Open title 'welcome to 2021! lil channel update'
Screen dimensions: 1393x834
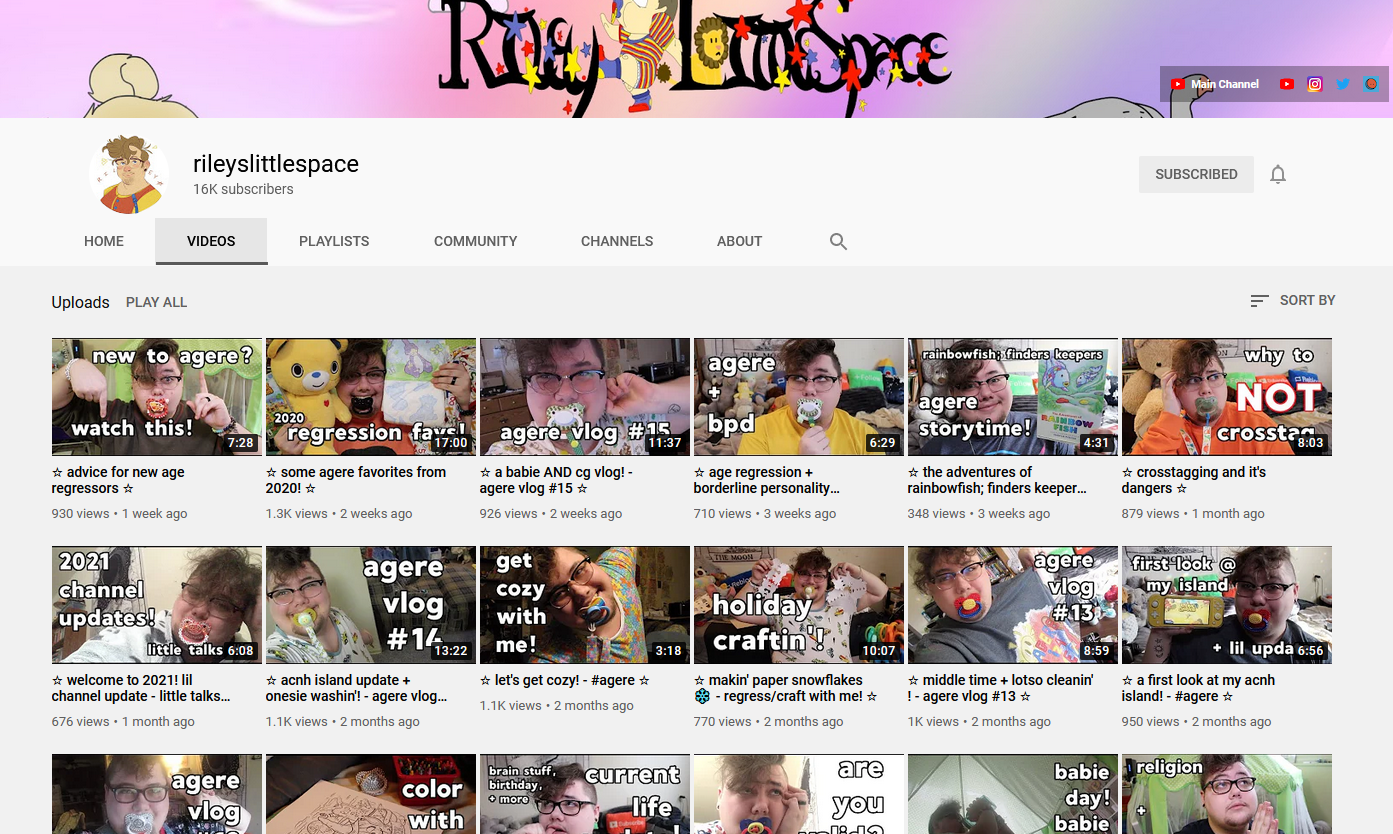(x=141, y=688)
